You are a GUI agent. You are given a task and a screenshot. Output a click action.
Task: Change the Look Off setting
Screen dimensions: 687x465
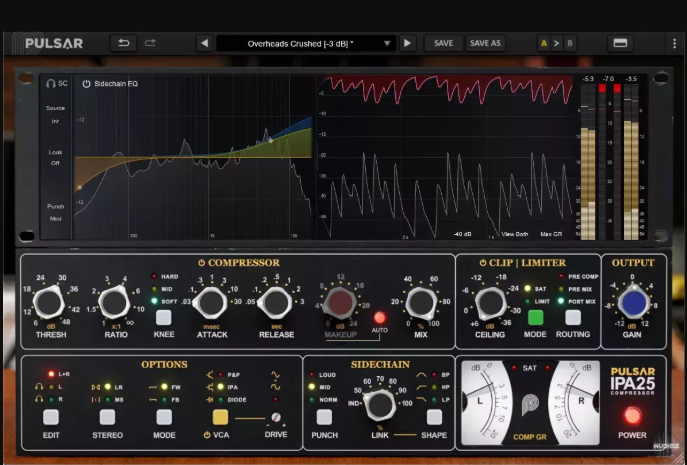tap(56, 158)
